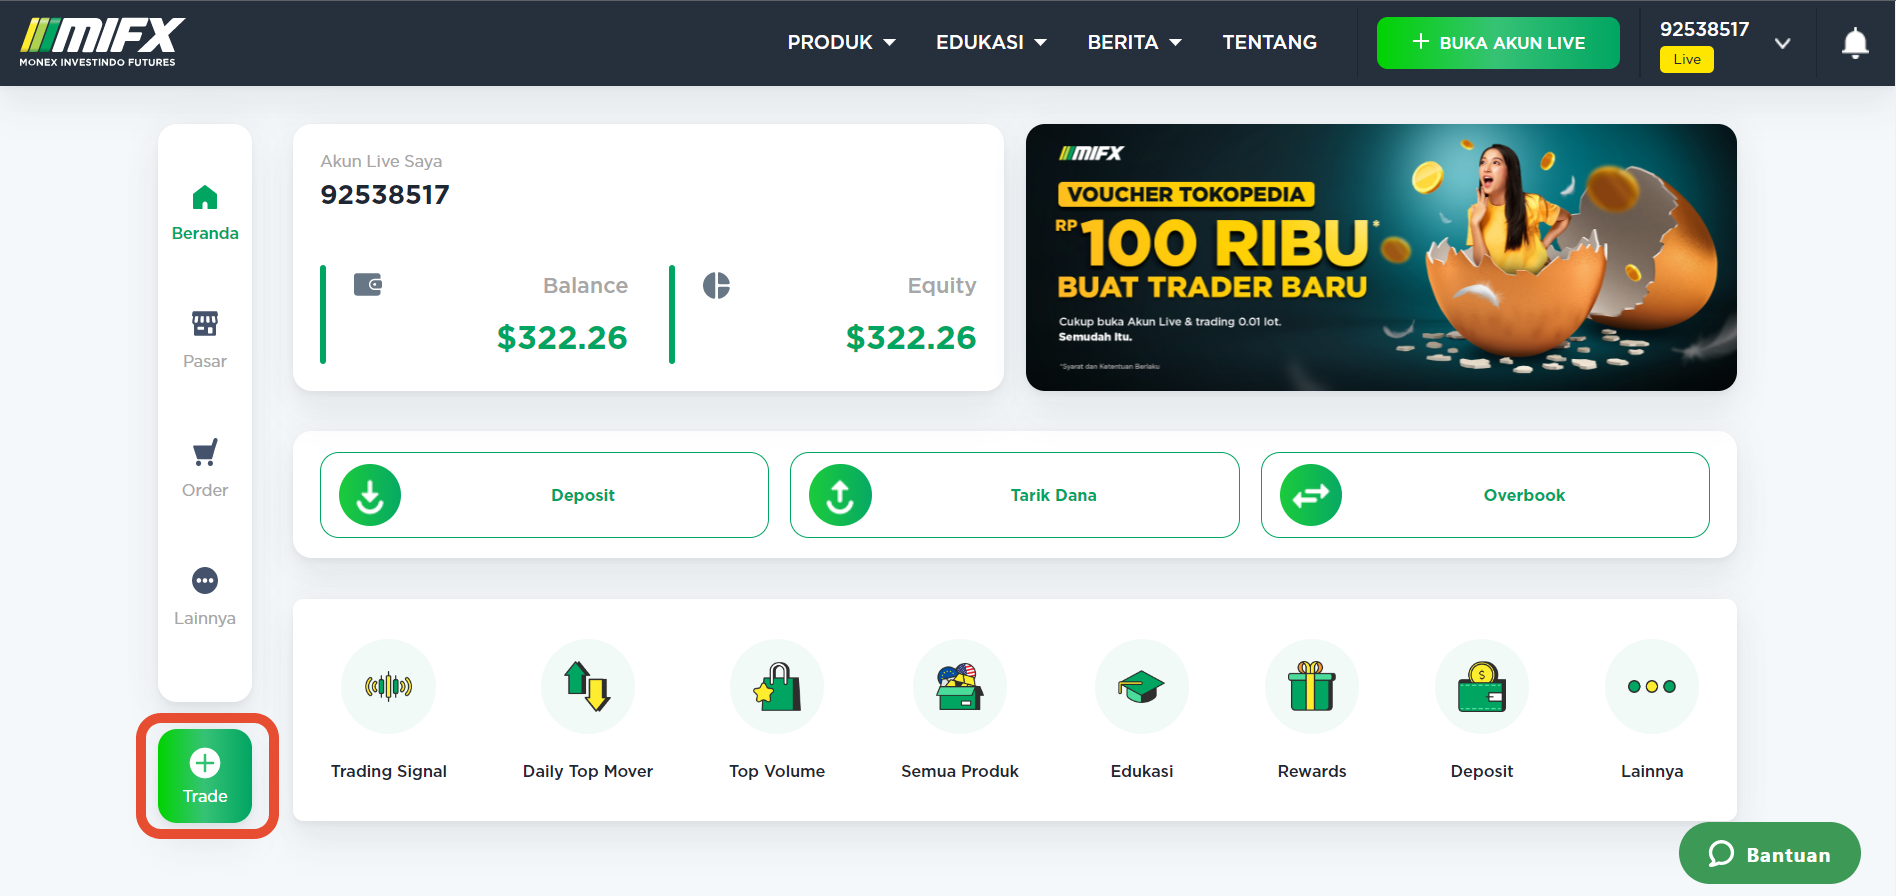Click the BUKA AKUN LIVE button
The image size is (1896, 896).
[x=1498, y=43]
